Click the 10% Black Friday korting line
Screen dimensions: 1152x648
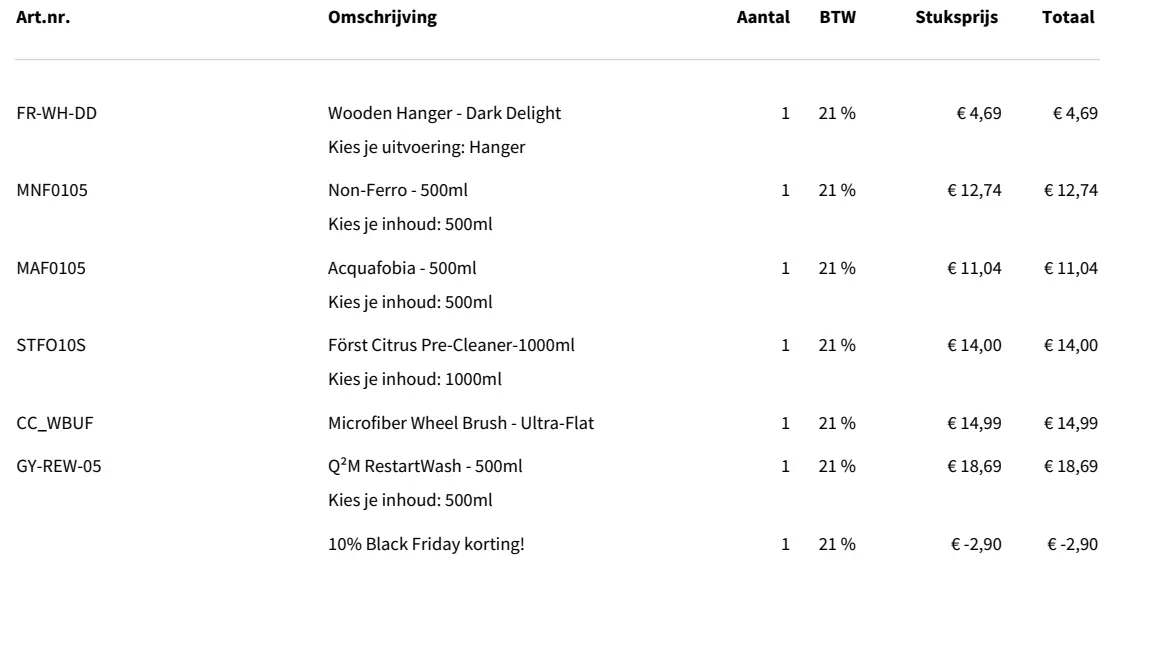pos(425,545)
